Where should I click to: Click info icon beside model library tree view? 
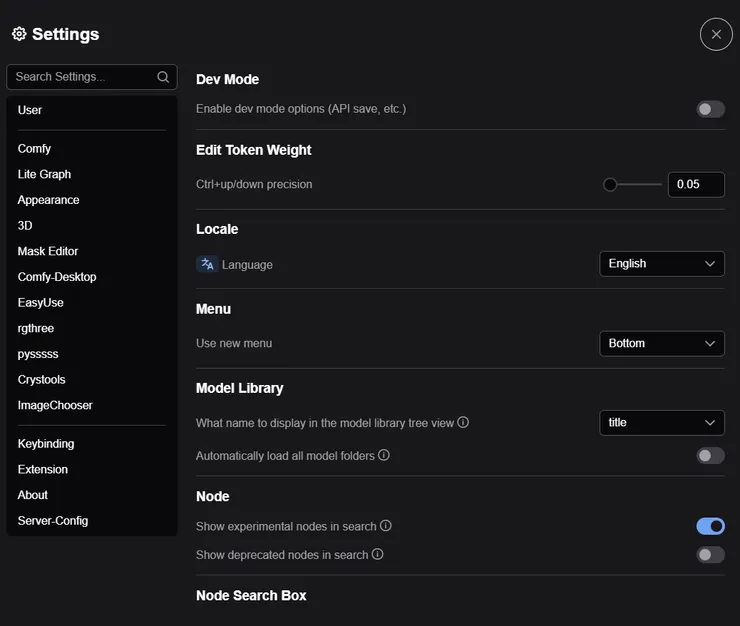coord(463,422)
